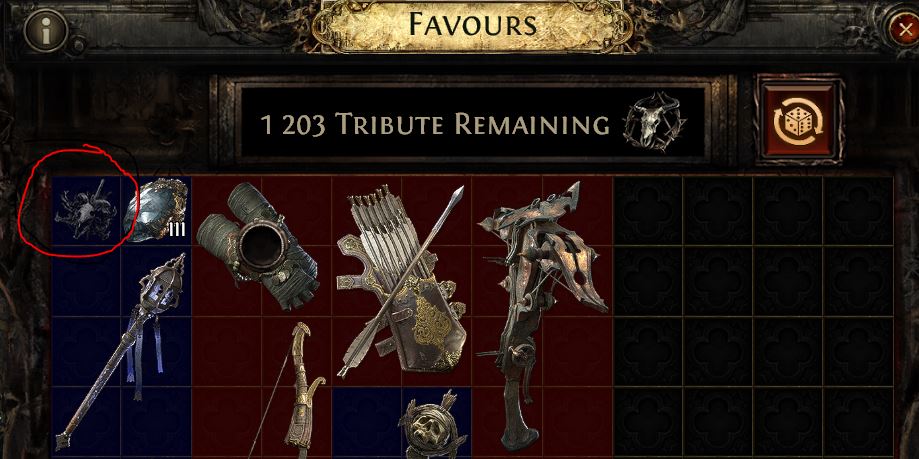Click the single arrow across quiver
The image size is (919, 459).
[403, 280]
